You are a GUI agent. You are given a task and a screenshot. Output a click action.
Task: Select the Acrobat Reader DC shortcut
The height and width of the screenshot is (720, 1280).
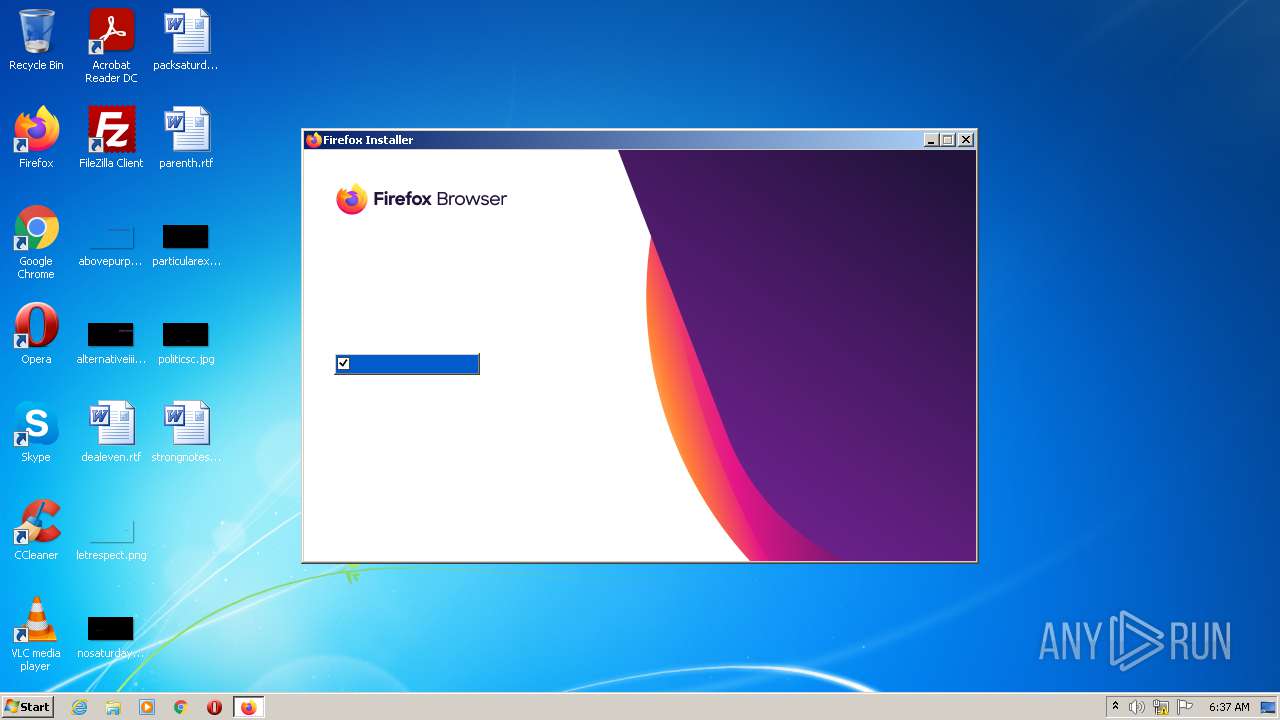pos(111,46)
